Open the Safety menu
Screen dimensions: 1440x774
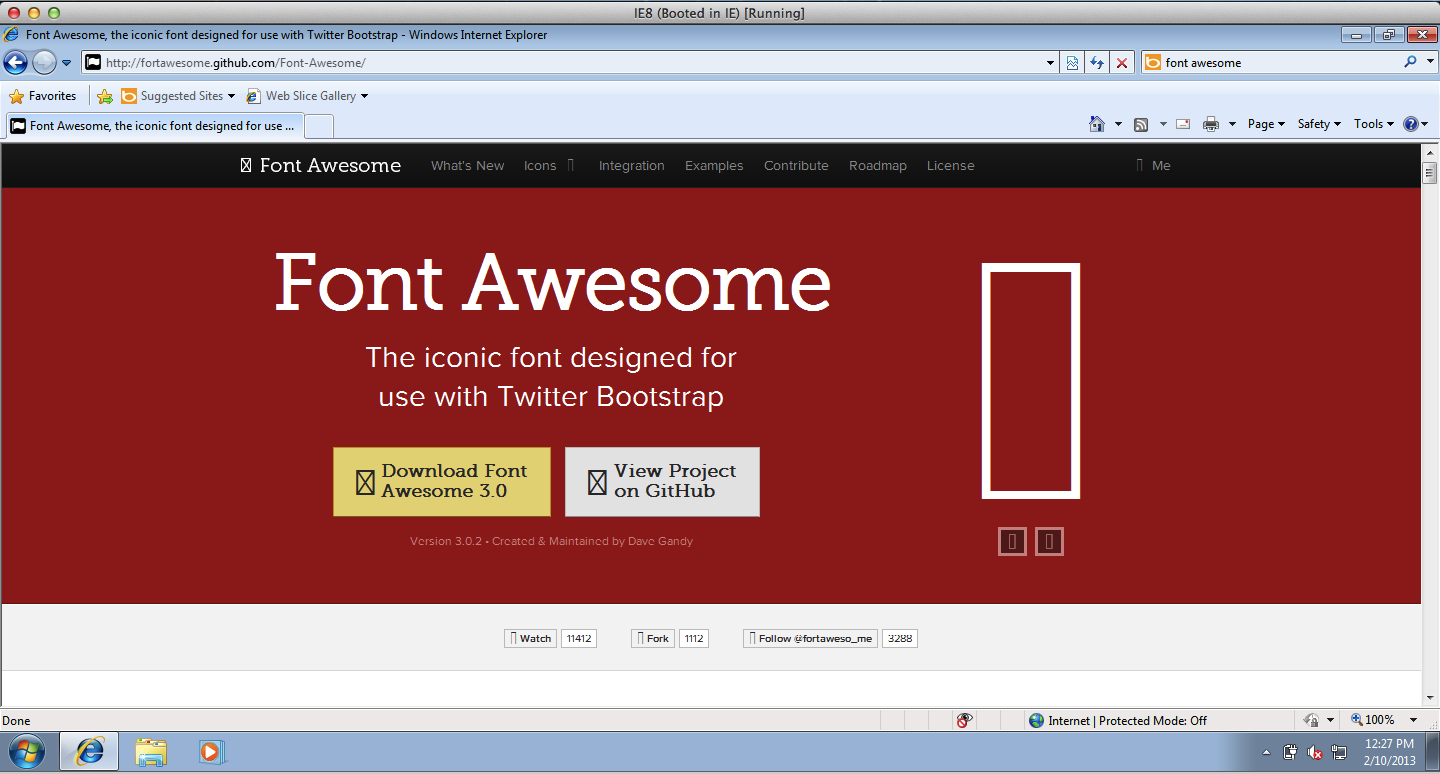pos(1319,124)
